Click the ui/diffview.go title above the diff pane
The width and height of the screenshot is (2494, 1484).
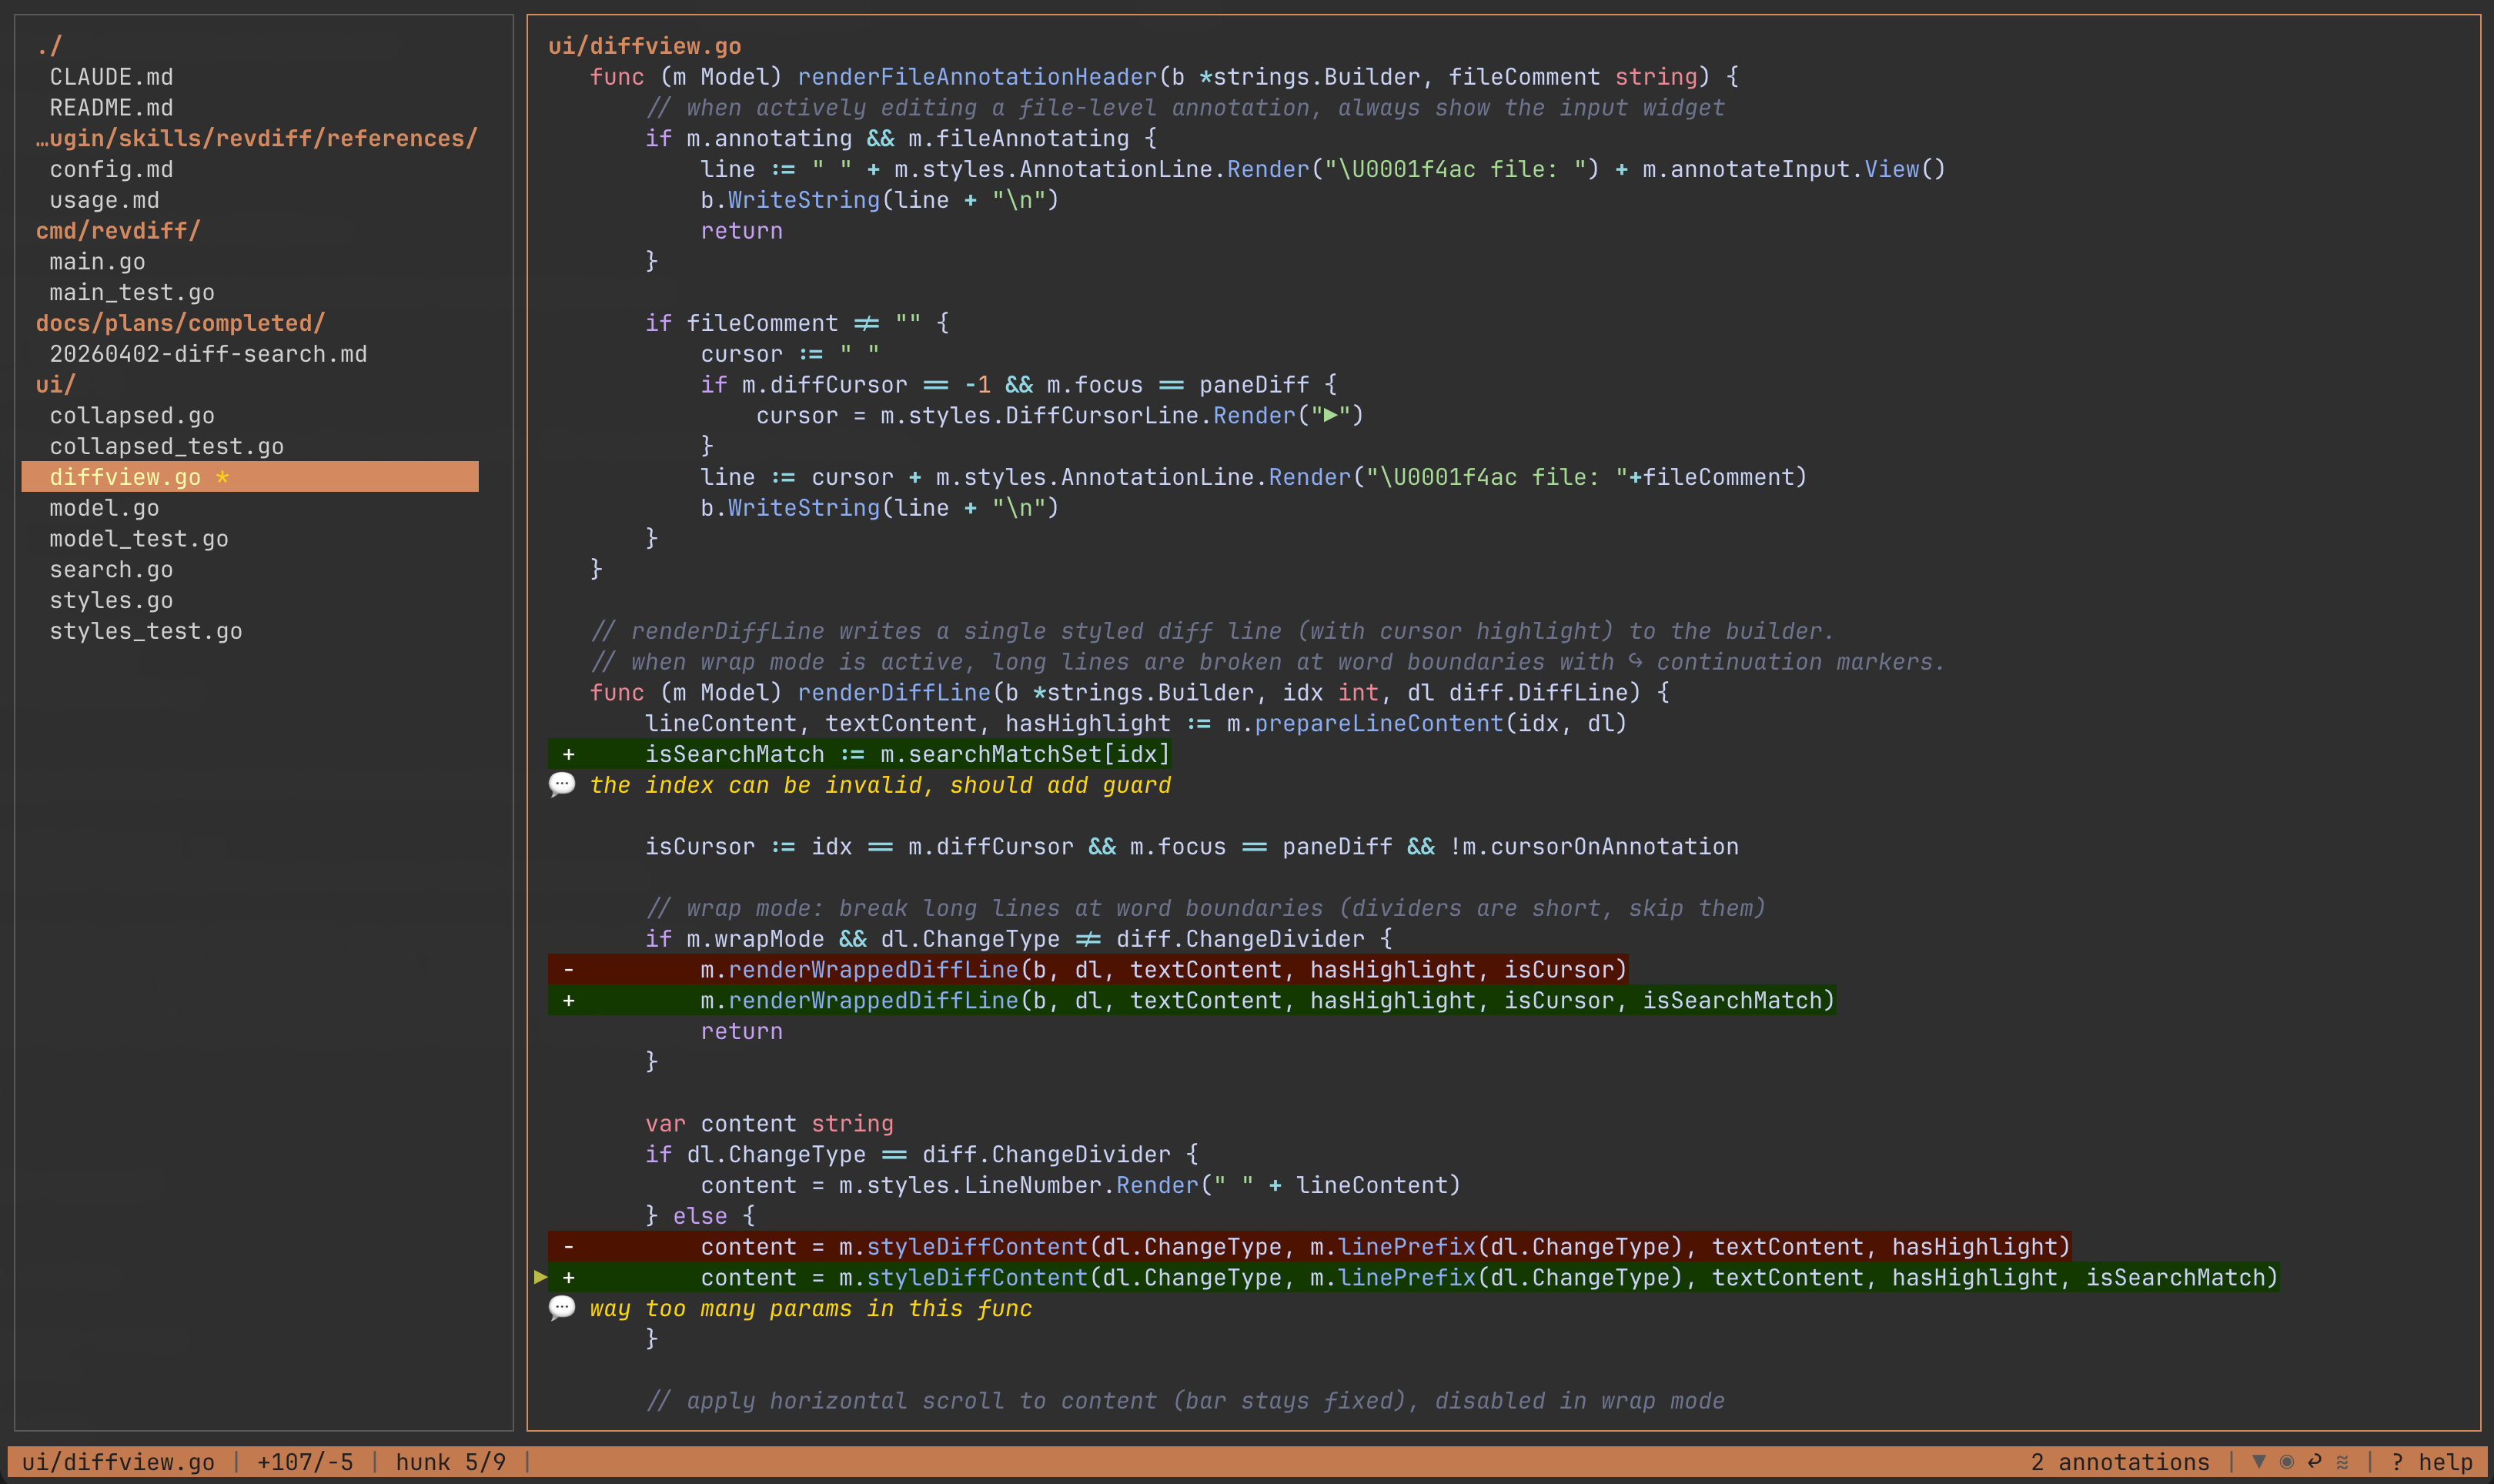coord(645,45)
